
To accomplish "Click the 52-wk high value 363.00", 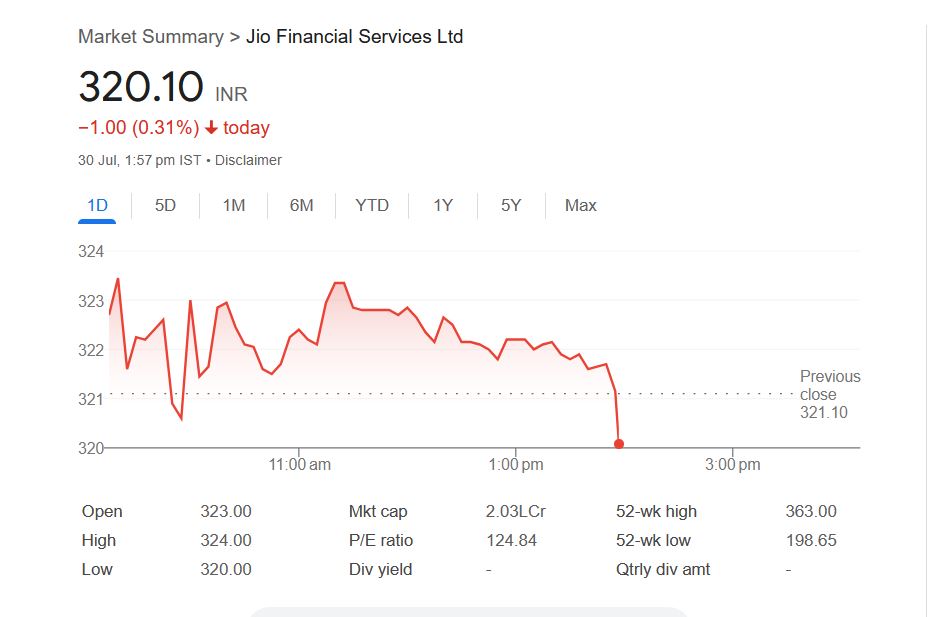I will [x=811, y=511].
